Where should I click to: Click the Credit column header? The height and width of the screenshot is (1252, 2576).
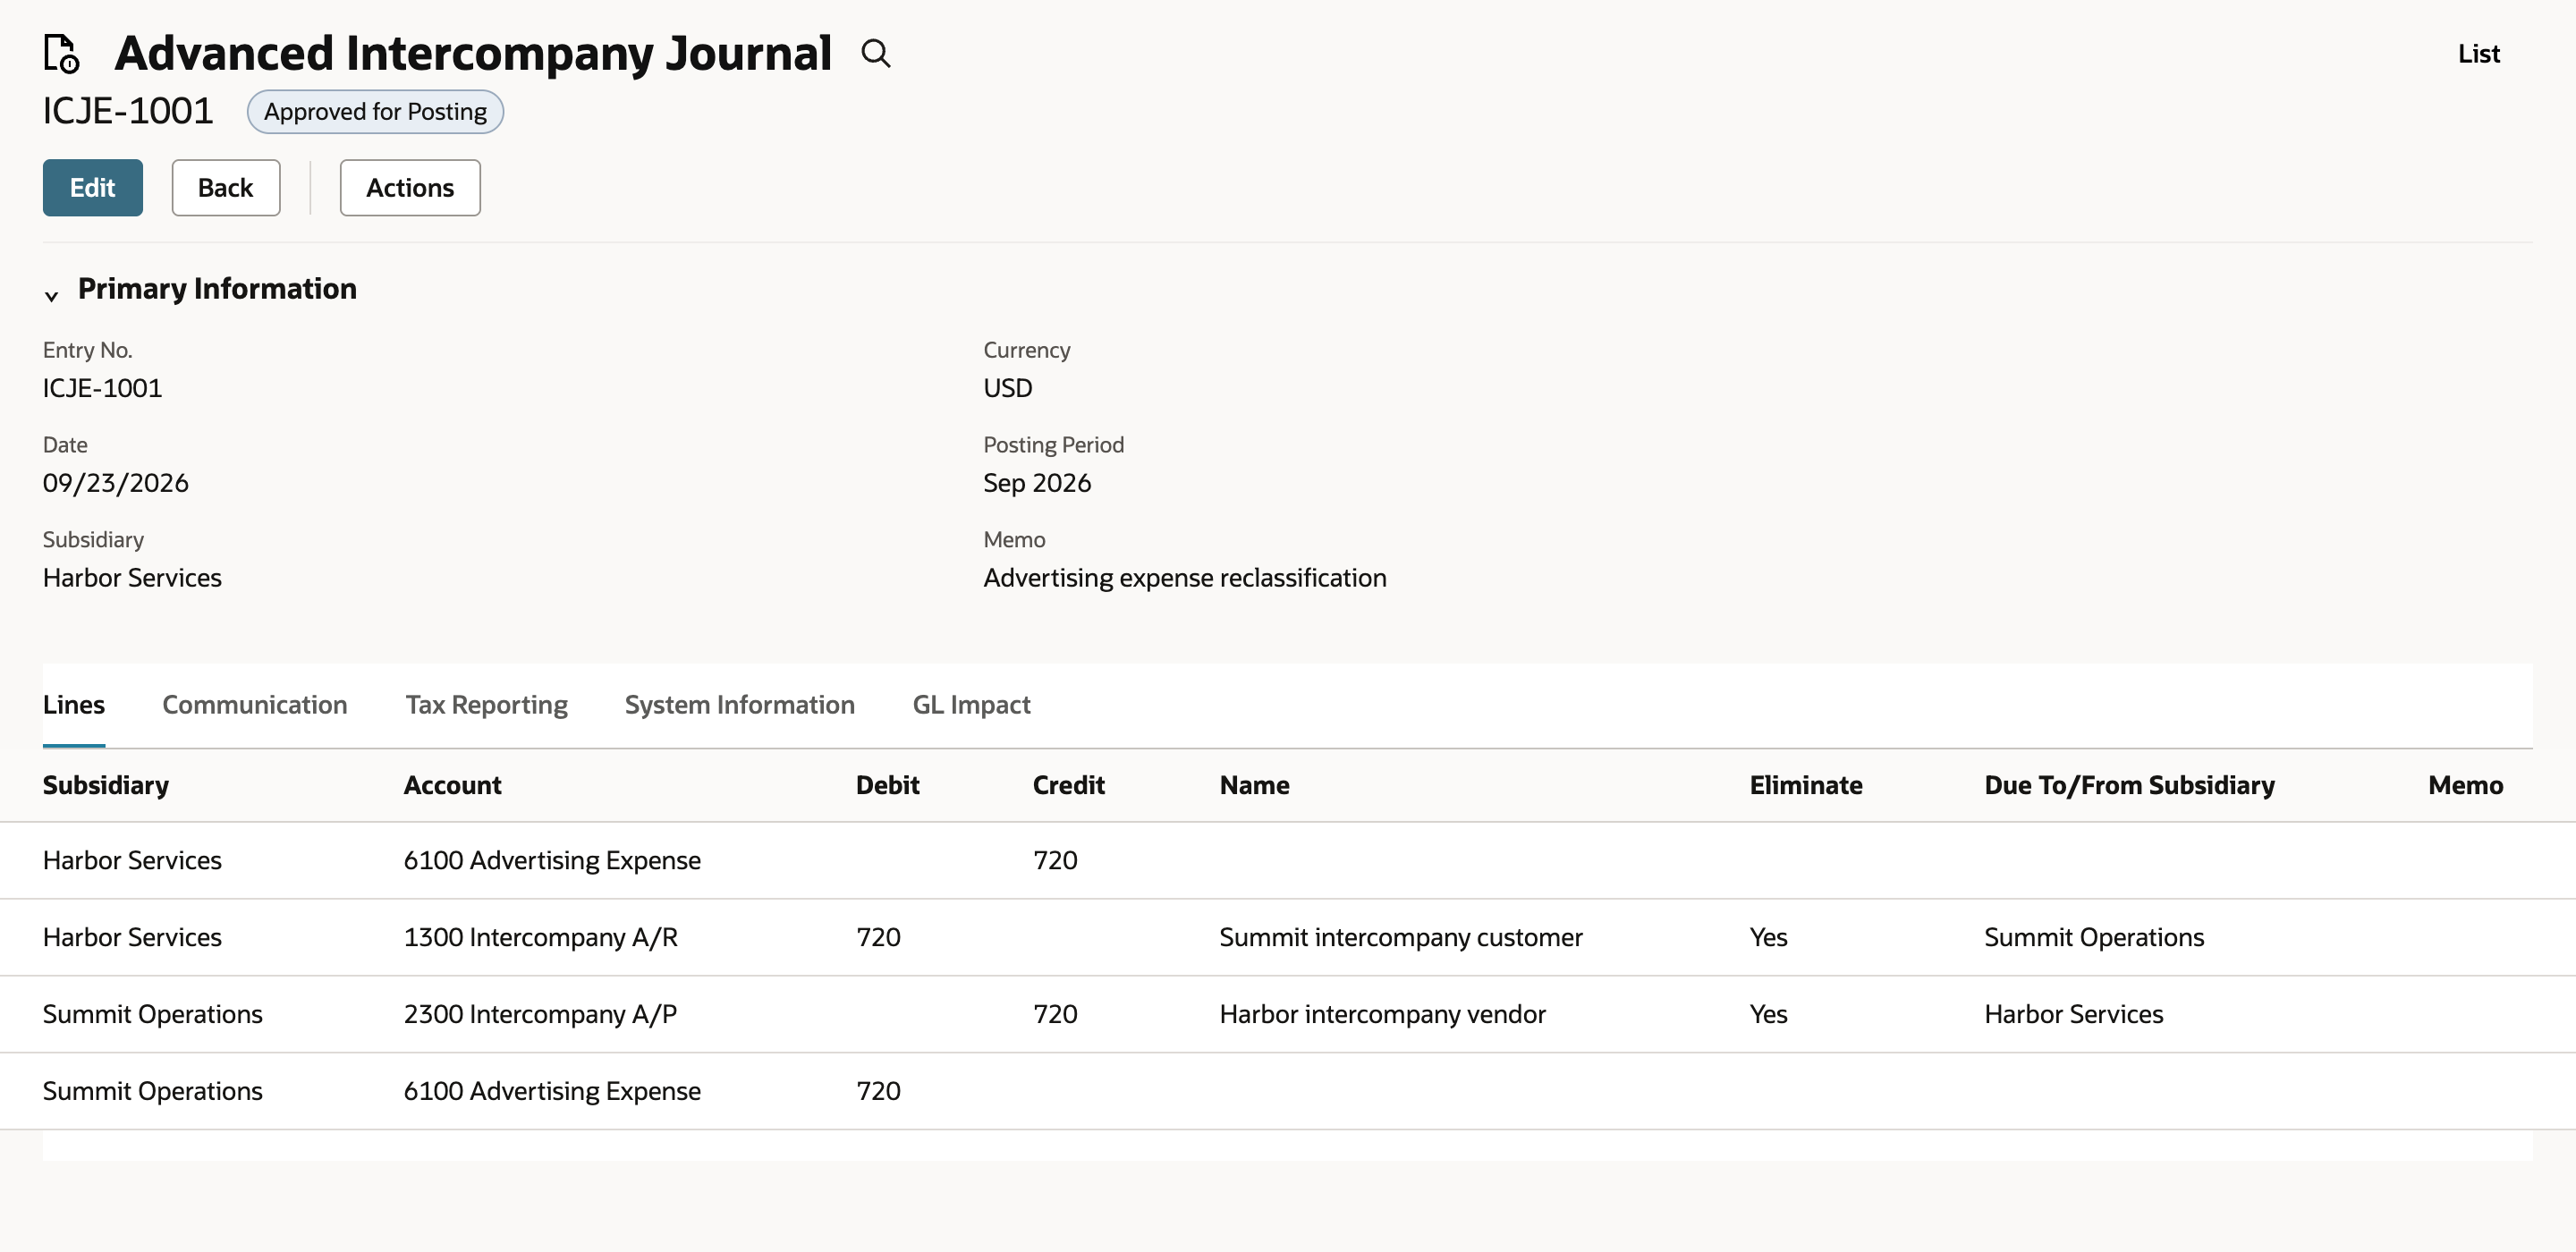(1069, 785)
